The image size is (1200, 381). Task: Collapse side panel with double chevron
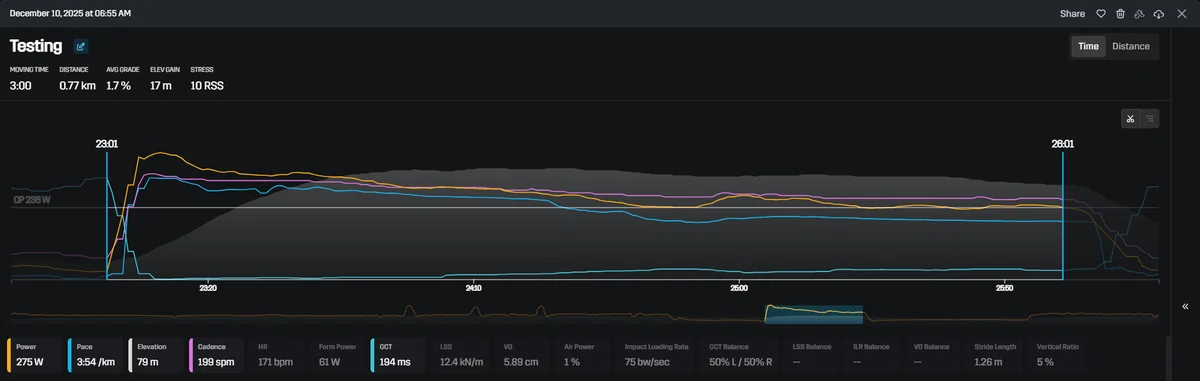tap(1185, 307)
